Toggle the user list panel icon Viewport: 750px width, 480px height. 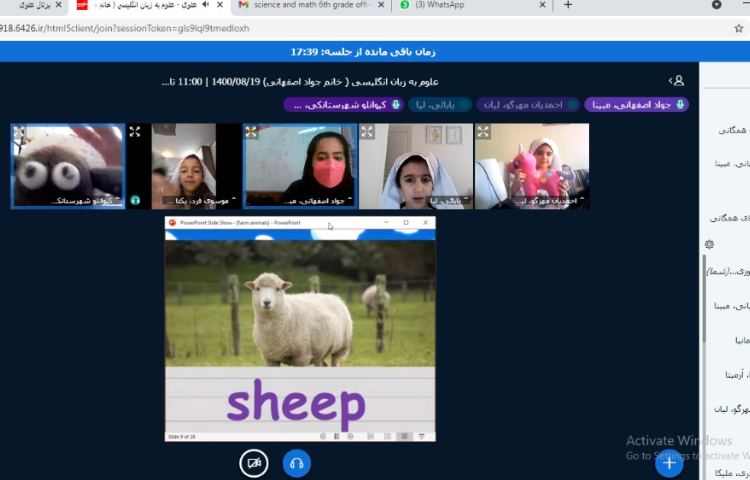tap(677, 81)
